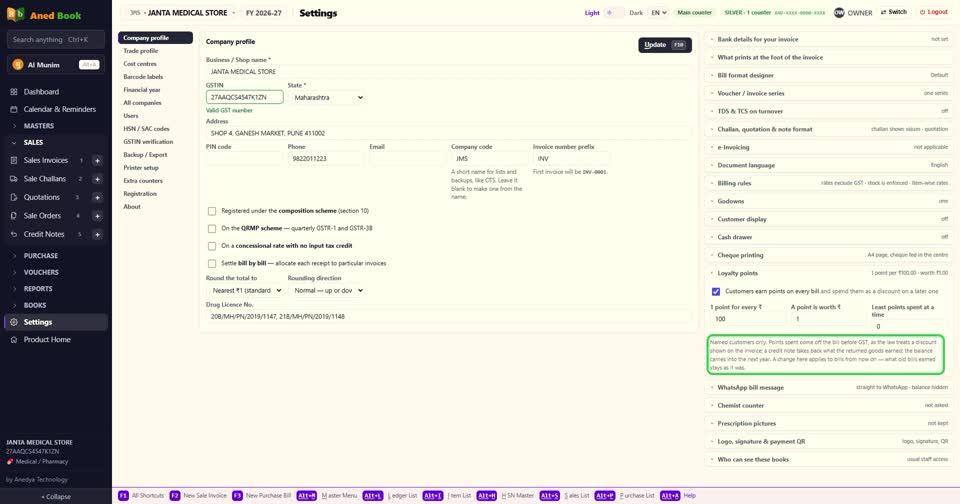
Task: Add new Sale Order with plus
Action: pyautogui.click(x=97, y=216)
